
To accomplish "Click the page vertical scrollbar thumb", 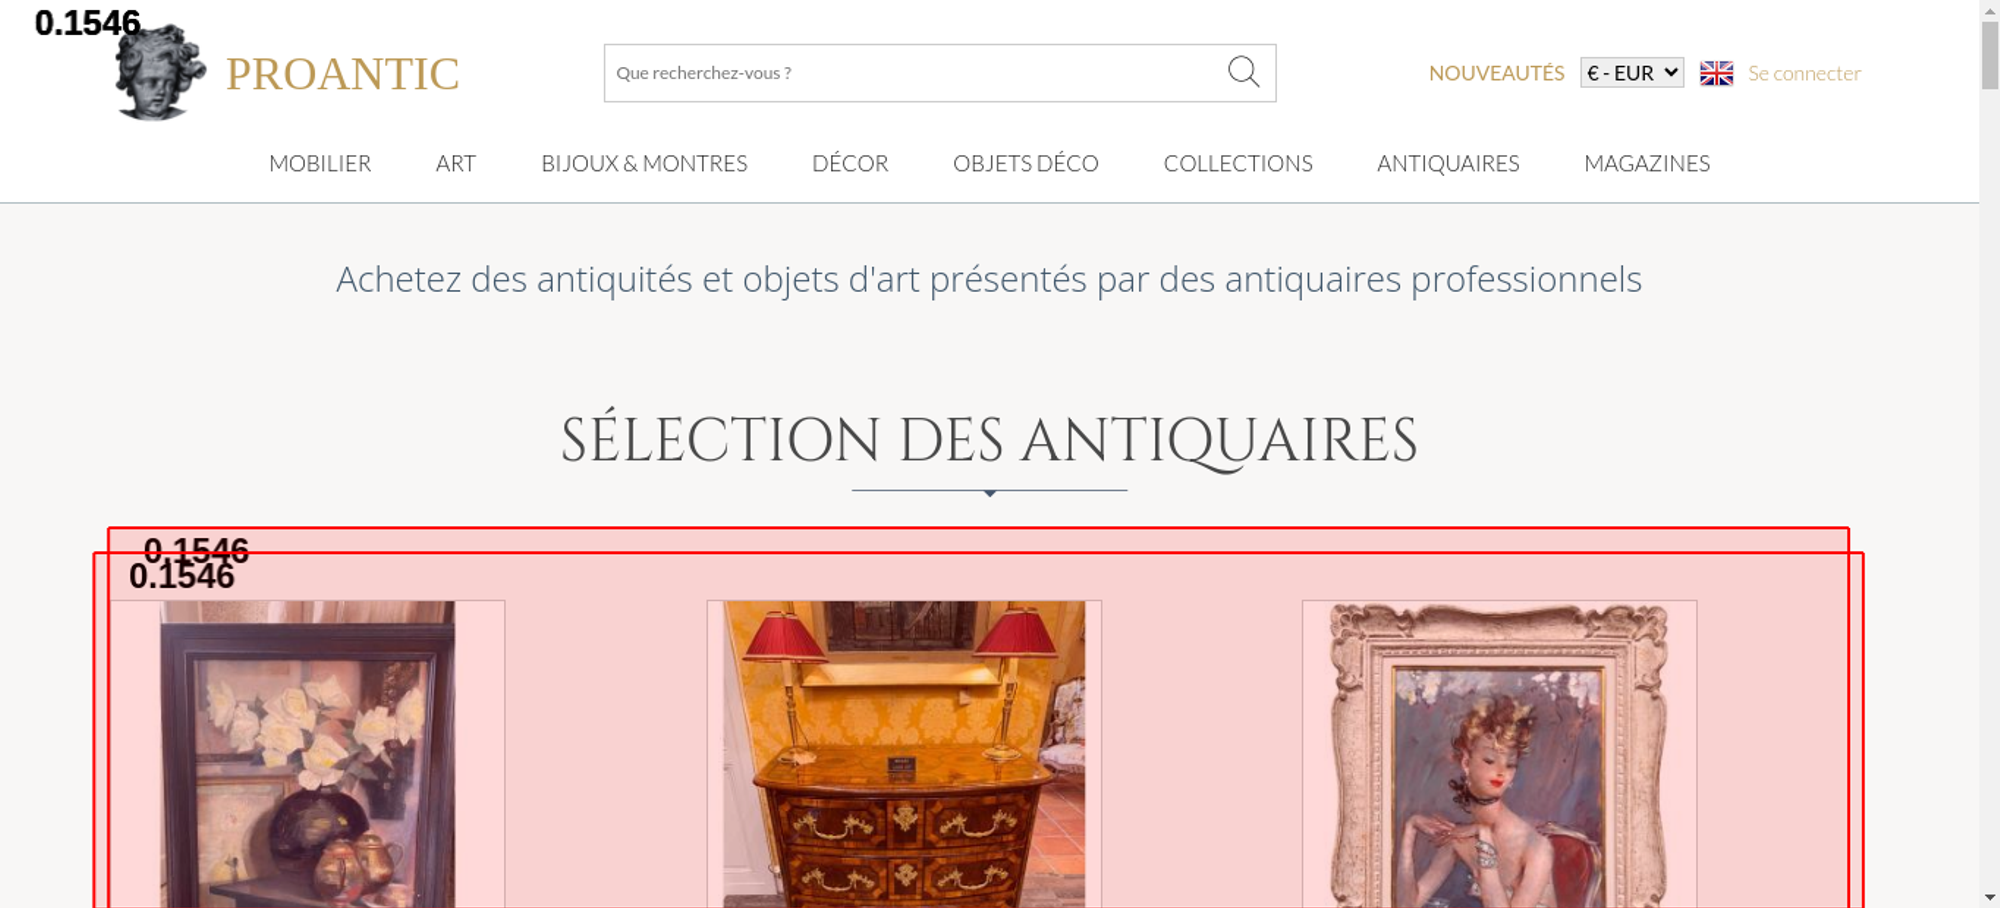I will point(1990,55).
